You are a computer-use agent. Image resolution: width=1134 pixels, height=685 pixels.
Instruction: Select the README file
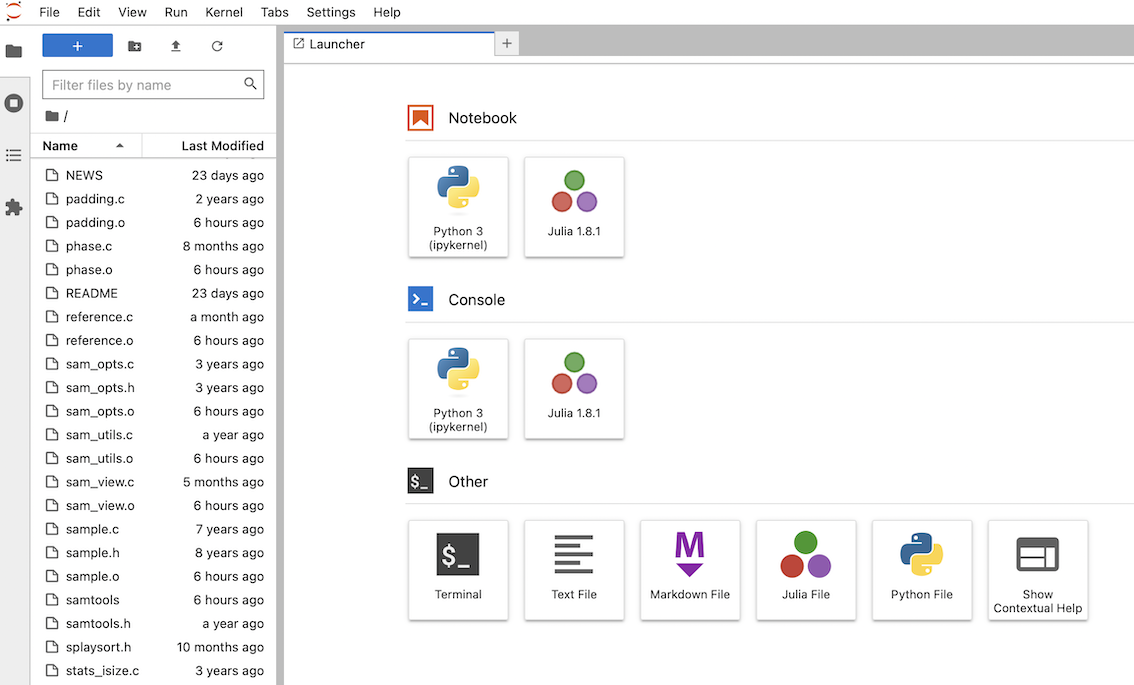point(153,293)
